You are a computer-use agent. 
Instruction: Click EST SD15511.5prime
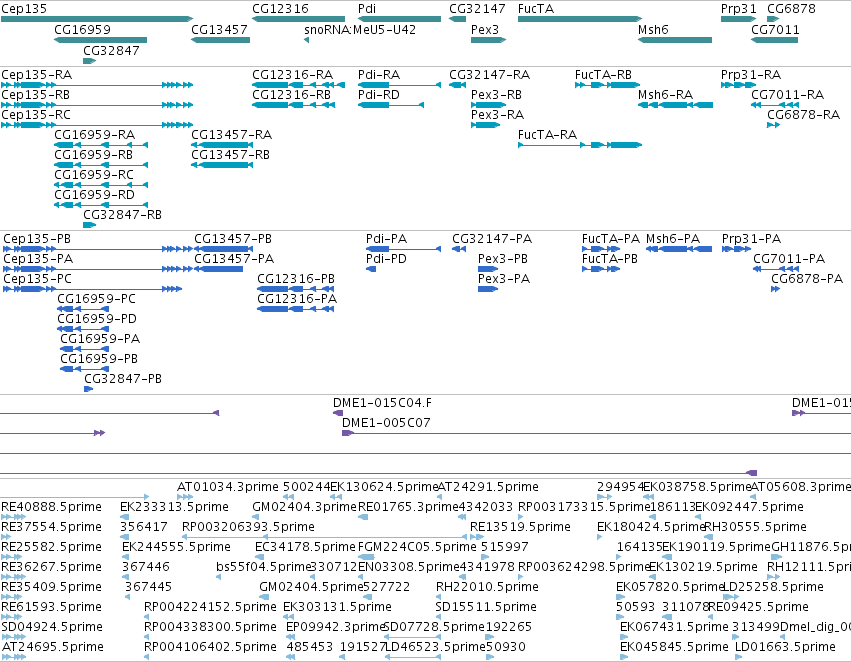point(486,607)
